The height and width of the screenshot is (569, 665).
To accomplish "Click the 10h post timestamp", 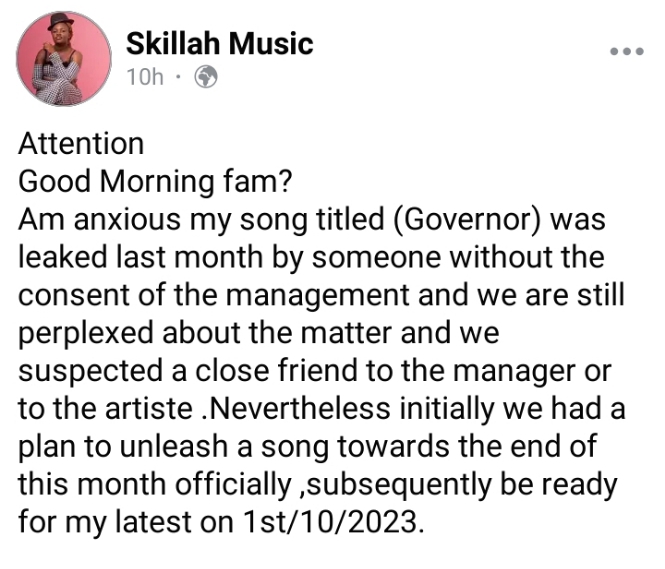I will tap(145, 77).
